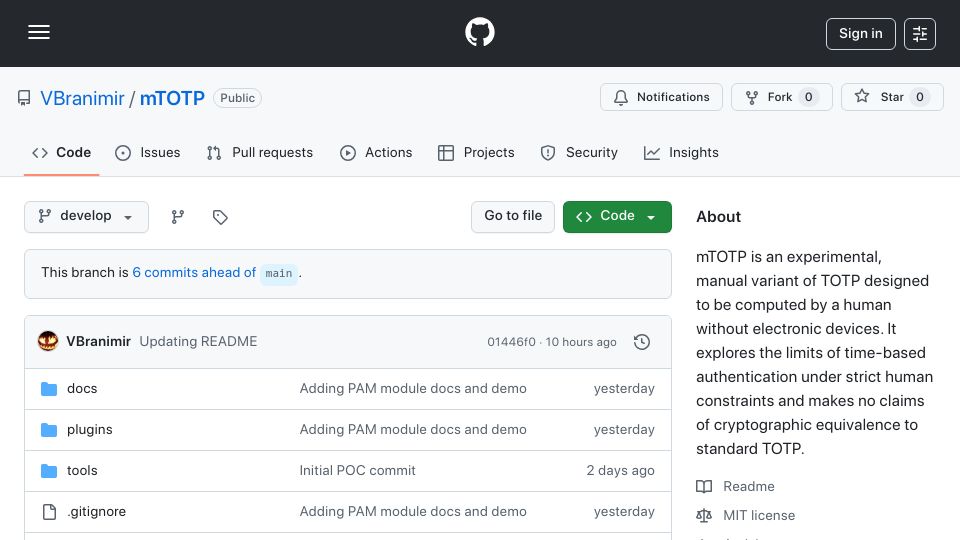
Task: View commit history clock icon
Action: point(642,342)
